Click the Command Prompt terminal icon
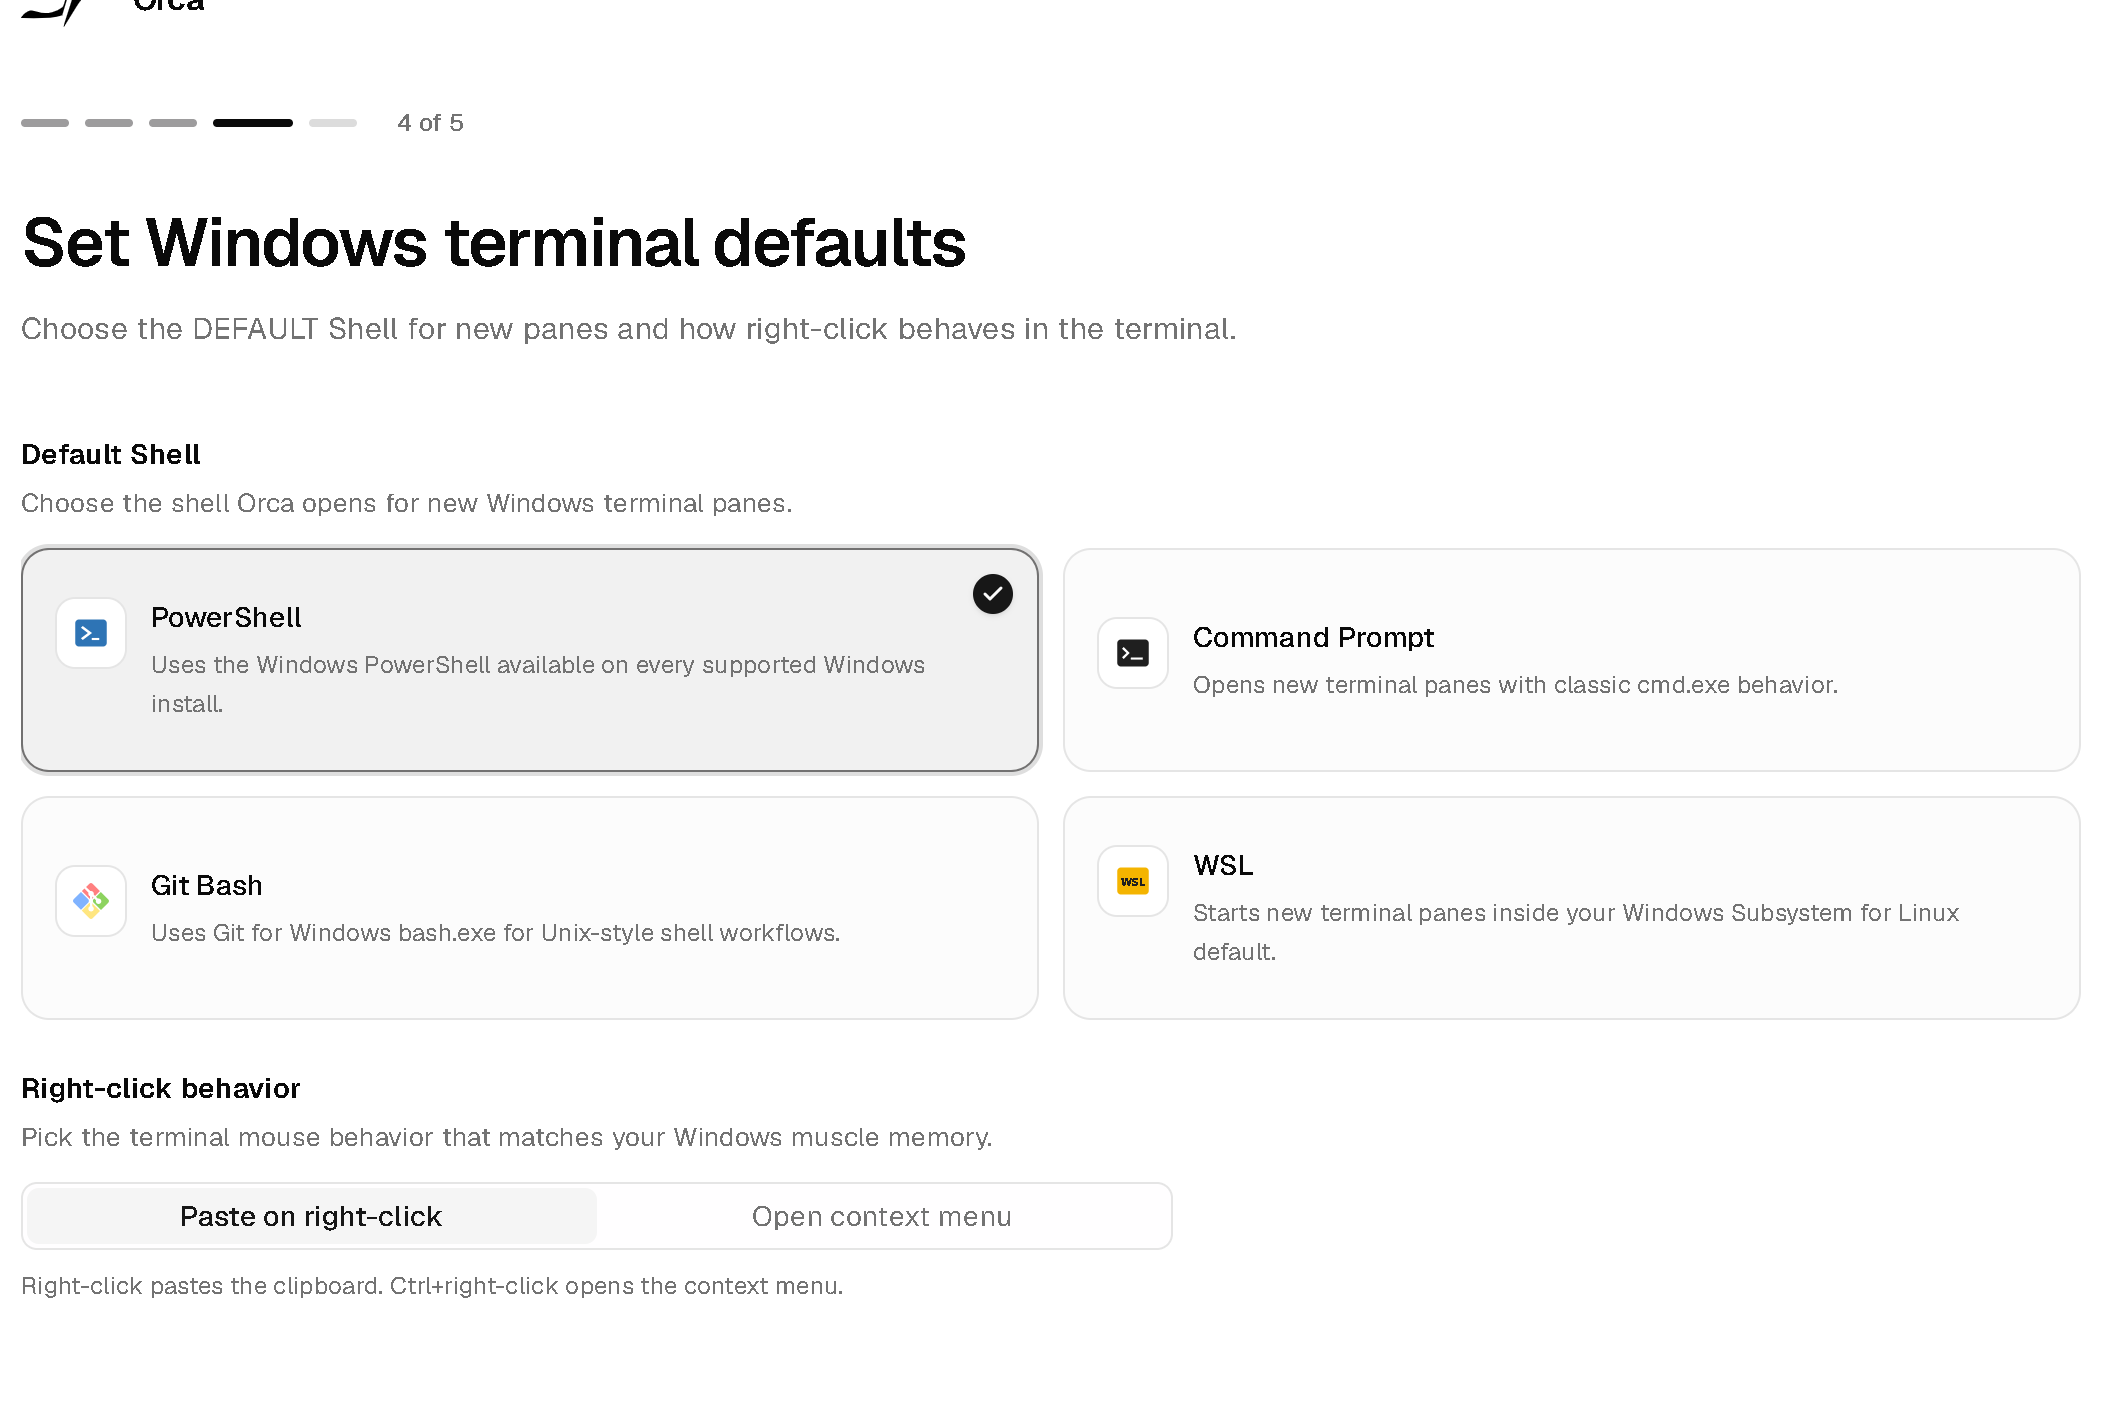The height and width of the screenshot is (1417, 2124). [x=1133, y=653]
